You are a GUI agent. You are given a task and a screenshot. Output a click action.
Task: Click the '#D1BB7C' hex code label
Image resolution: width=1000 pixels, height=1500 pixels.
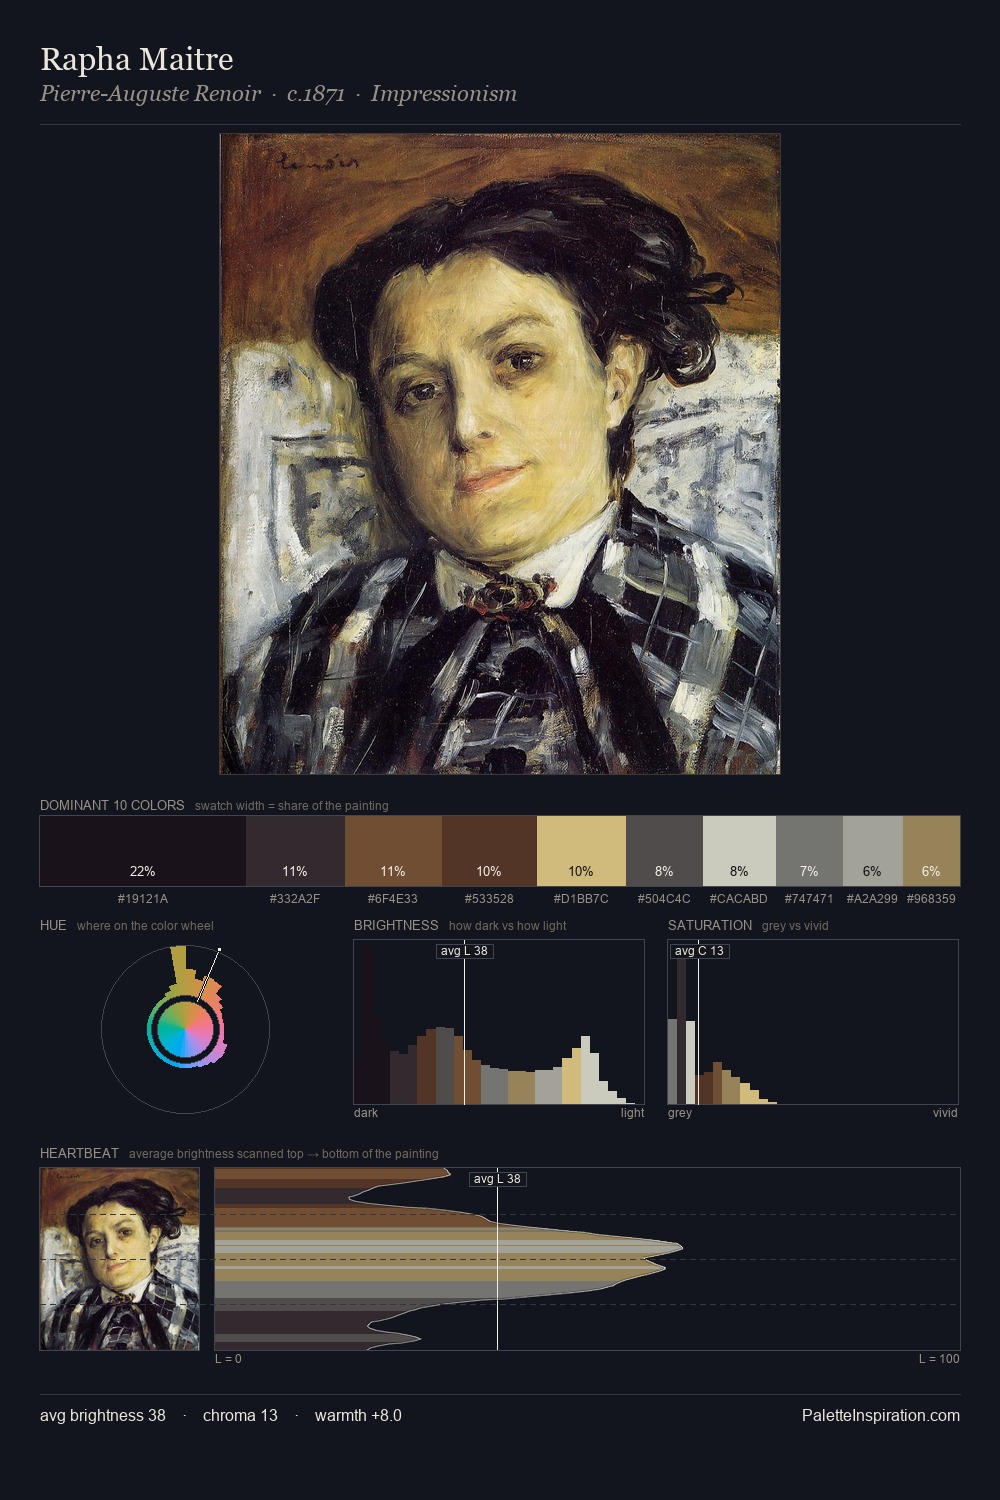click(581, 899)
